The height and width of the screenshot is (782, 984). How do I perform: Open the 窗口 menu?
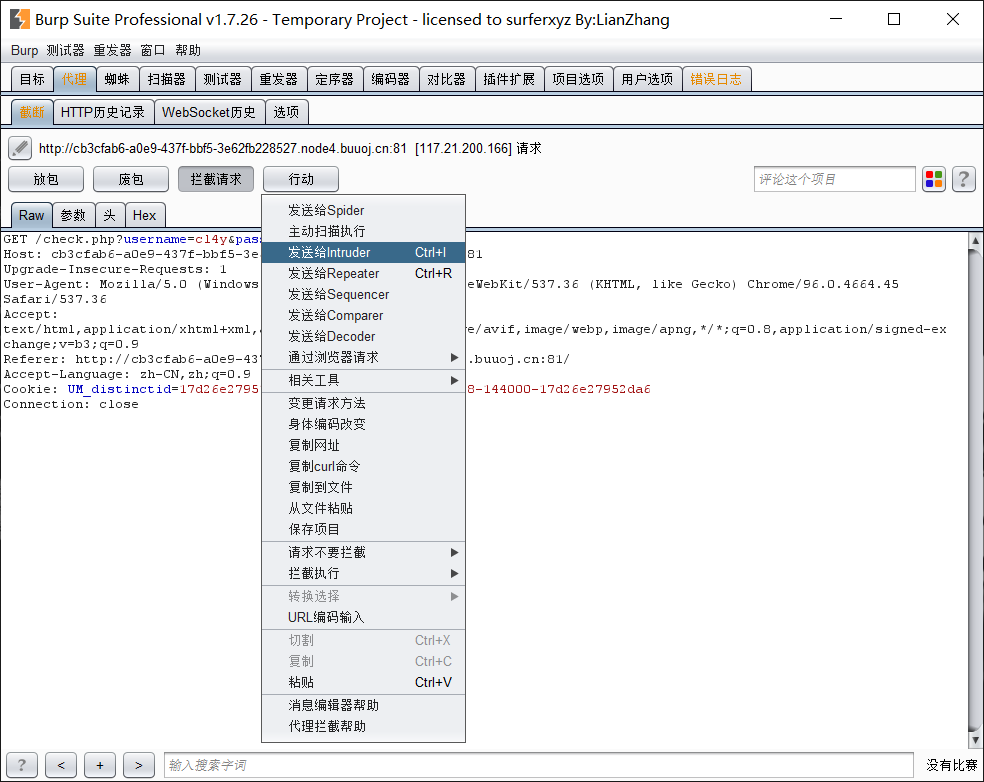click(x=152, y=50)
